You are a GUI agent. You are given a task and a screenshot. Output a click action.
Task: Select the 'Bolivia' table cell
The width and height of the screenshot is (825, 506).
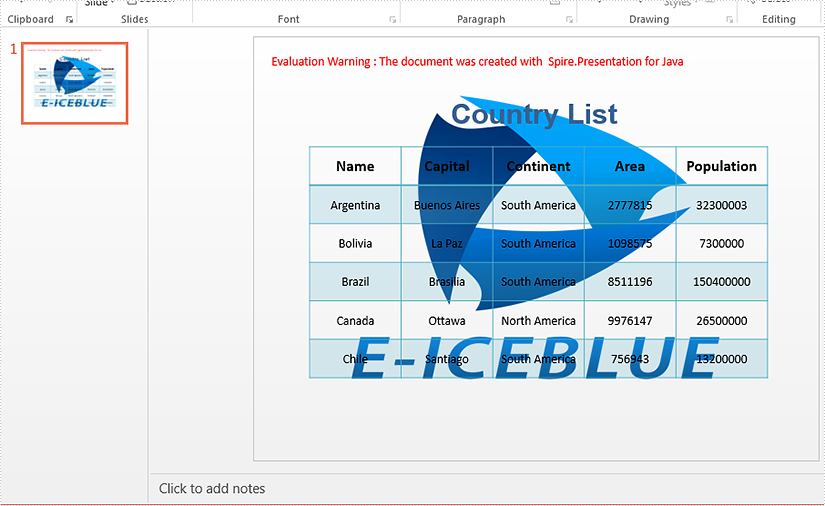click(355, 243)
